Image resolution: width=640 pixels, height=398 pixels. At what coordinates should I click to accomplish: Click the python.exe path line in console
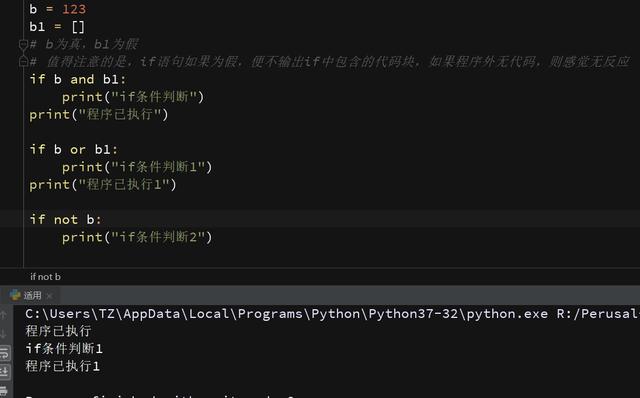(332, 314)
